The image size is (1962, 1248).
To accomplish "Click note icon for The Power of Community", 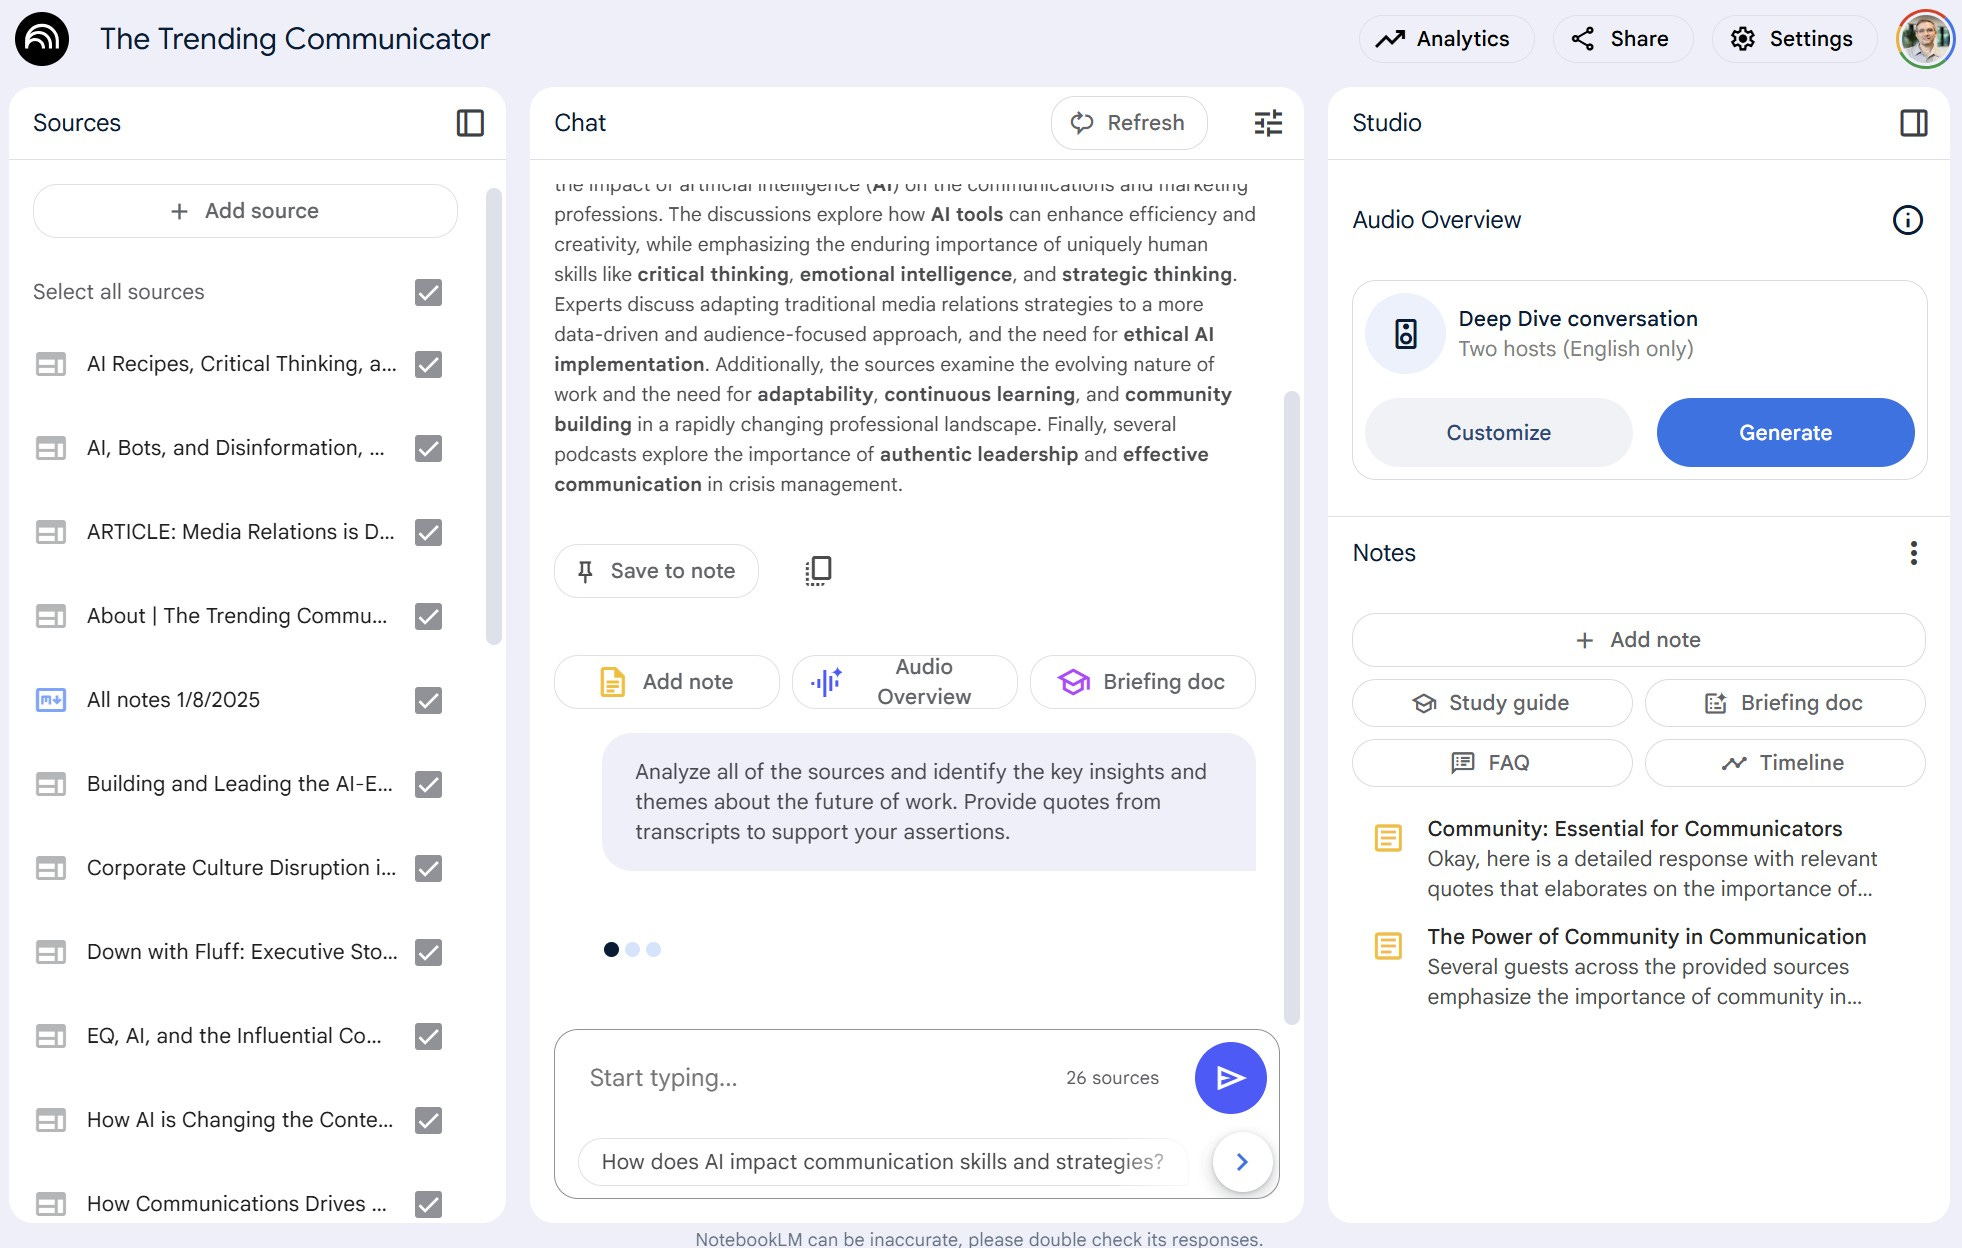I will (1388, 946).
